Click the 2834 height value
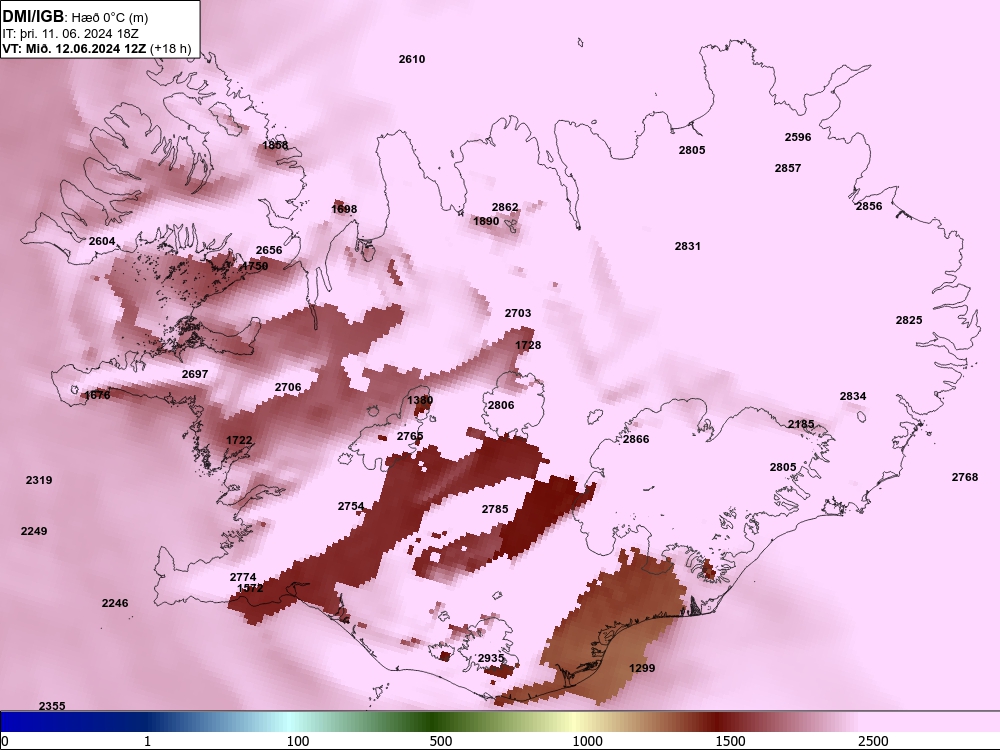The height and width of the screenshot is (750, 1000). click(853, 397)
